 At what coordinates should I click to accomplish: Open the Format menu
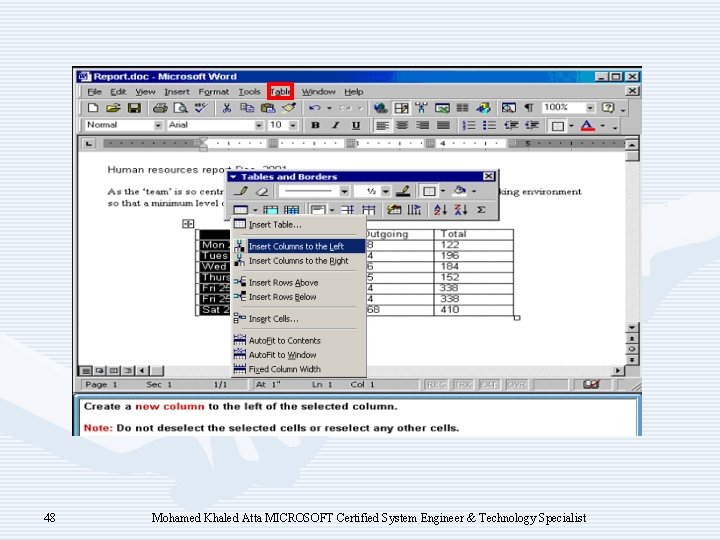(214, 92)
